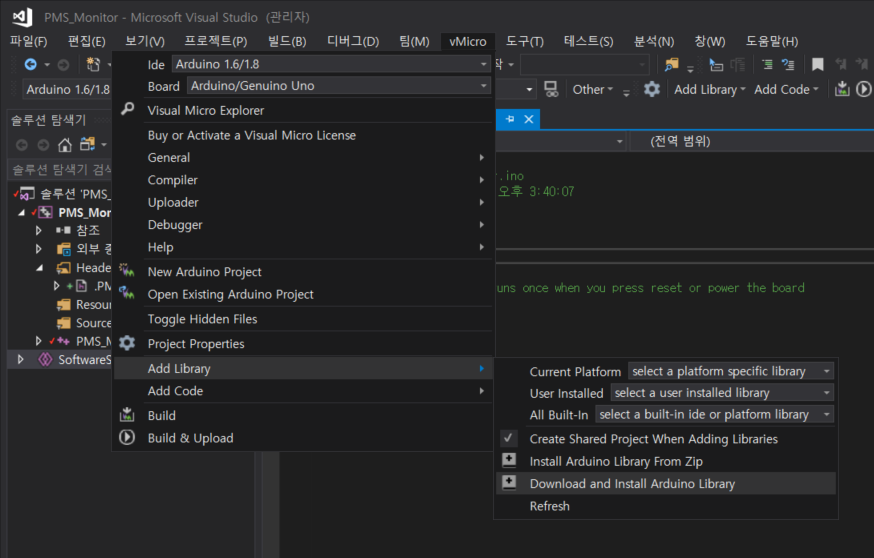The height and width of the screenshot is (558, 874).
Task: Close the active document tab
Action: tap(529, 119)
